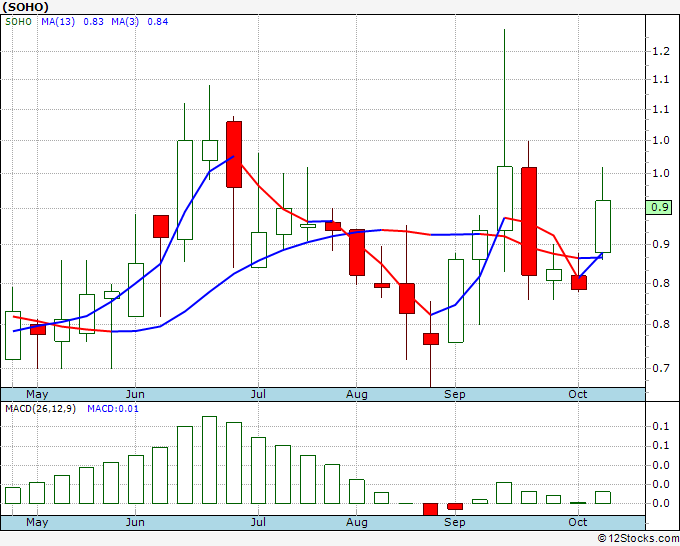Click the Oct label on the price chart axis
Screen dimensions: 680x546
578,394
